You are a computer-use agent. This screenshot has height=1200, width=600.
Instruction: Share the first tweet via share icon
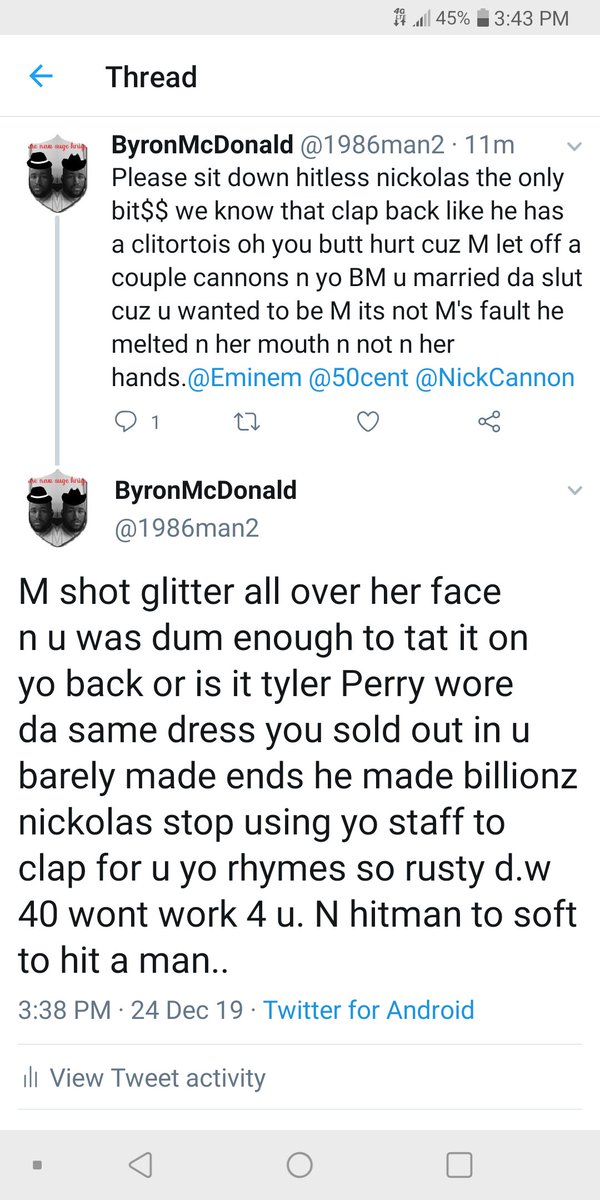[x=489, y=423]
